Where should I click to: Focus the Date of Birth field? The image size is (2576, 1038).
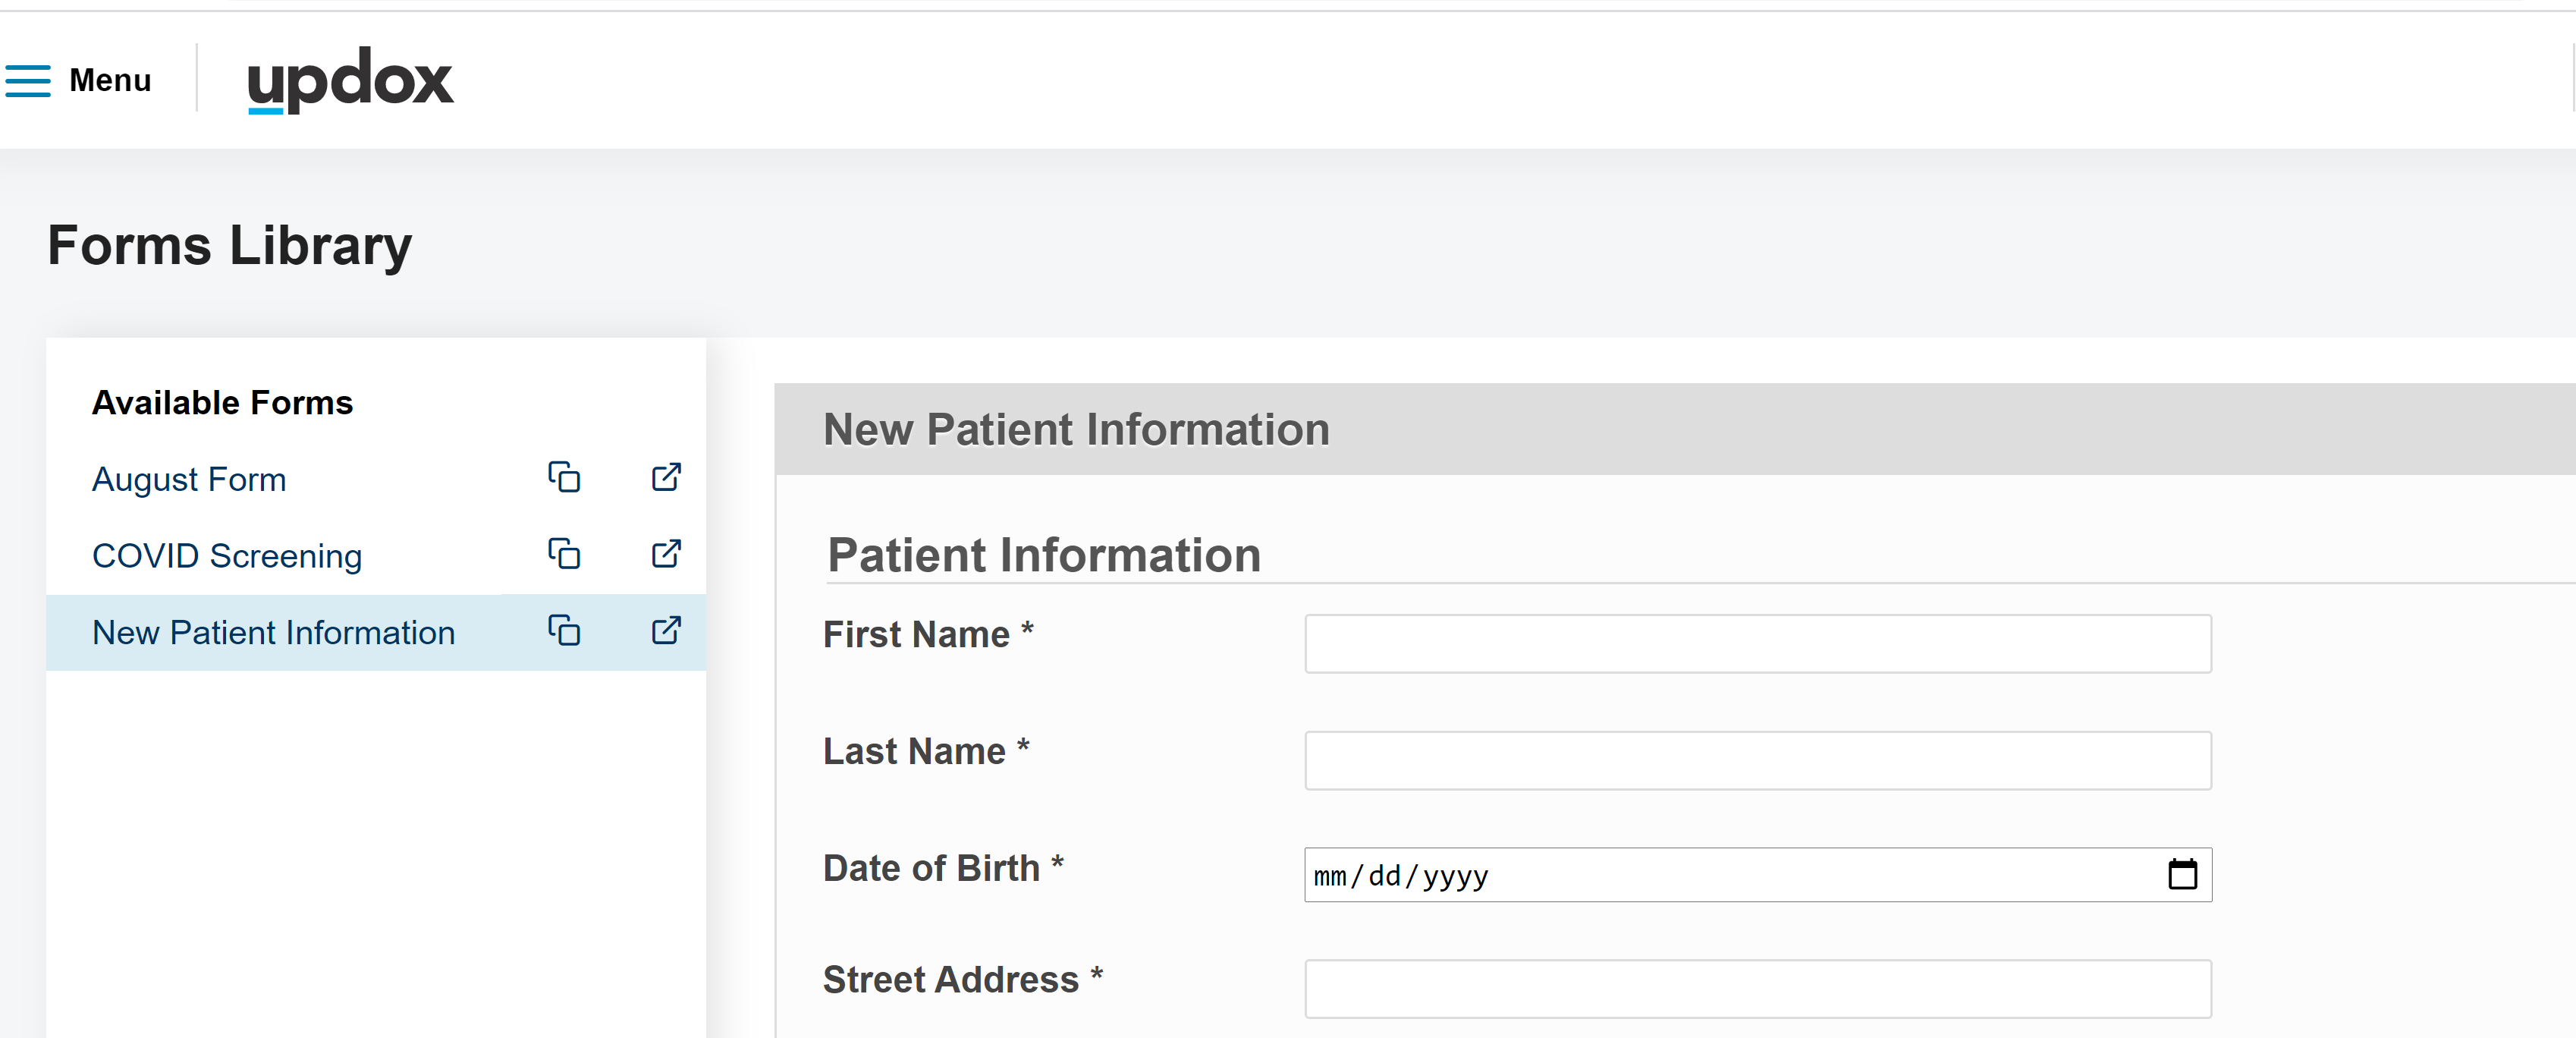1700,876
